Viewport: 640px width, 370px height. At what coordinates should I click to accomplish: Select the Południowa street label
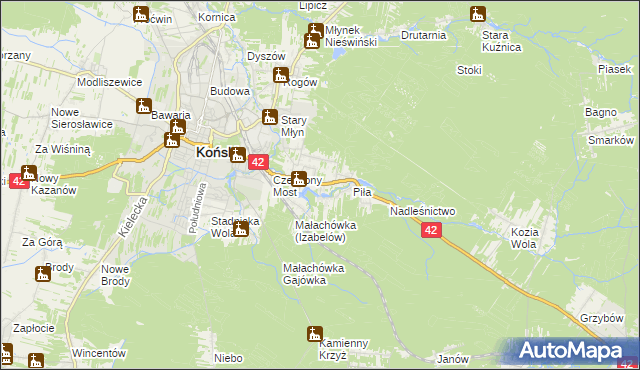pyautogui.click(x=198, y=208)
